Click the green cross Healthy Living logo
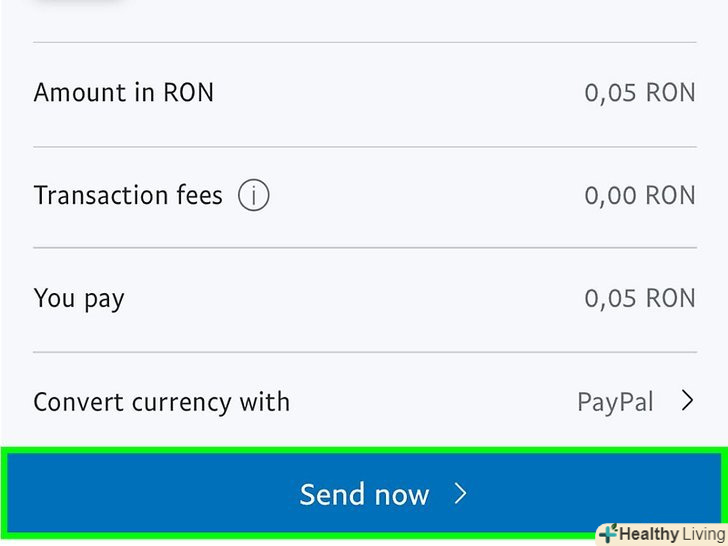This screenshot has width=728, height=546. point(608,534)
